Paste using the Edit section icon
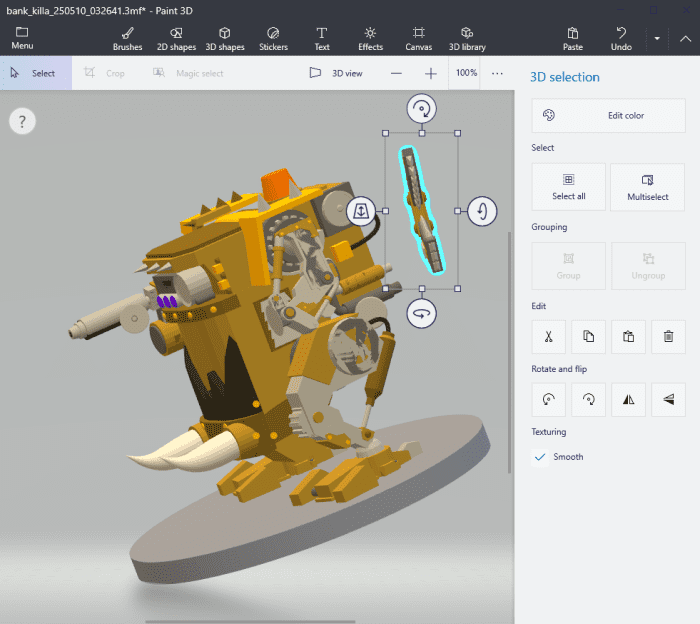 [x=628, y=337]
